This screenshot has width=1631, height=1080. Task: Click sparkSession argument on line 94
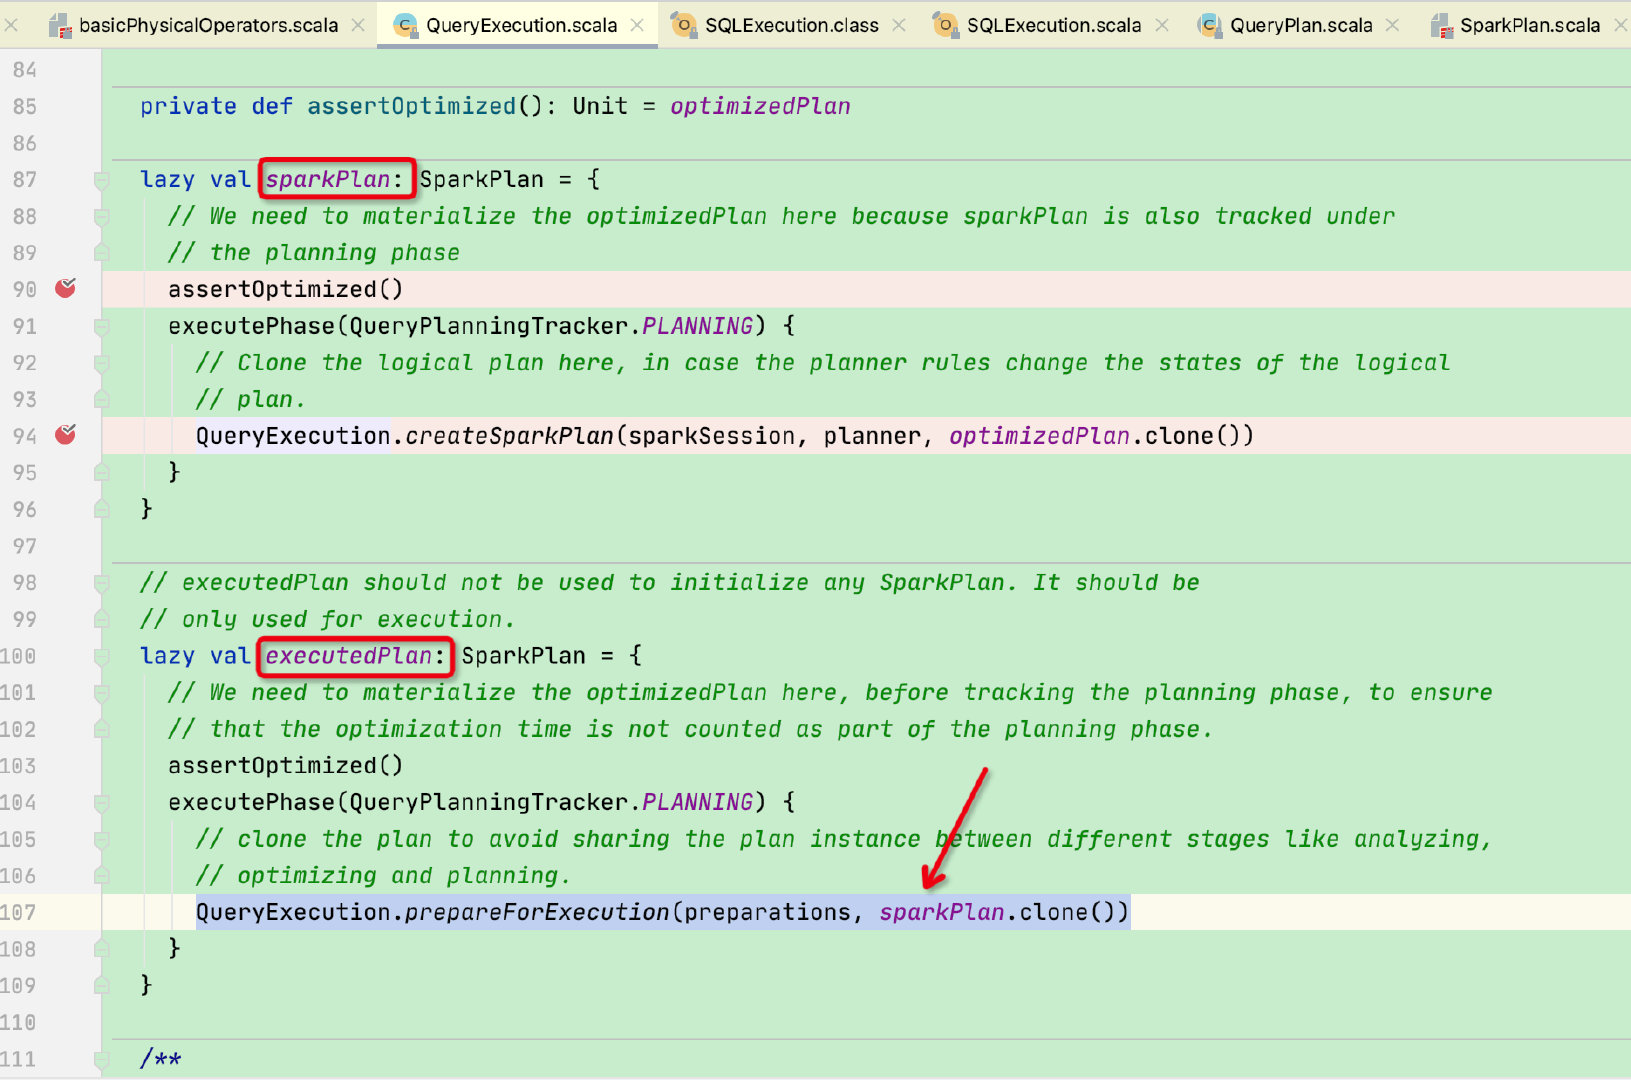pos(712,436)
